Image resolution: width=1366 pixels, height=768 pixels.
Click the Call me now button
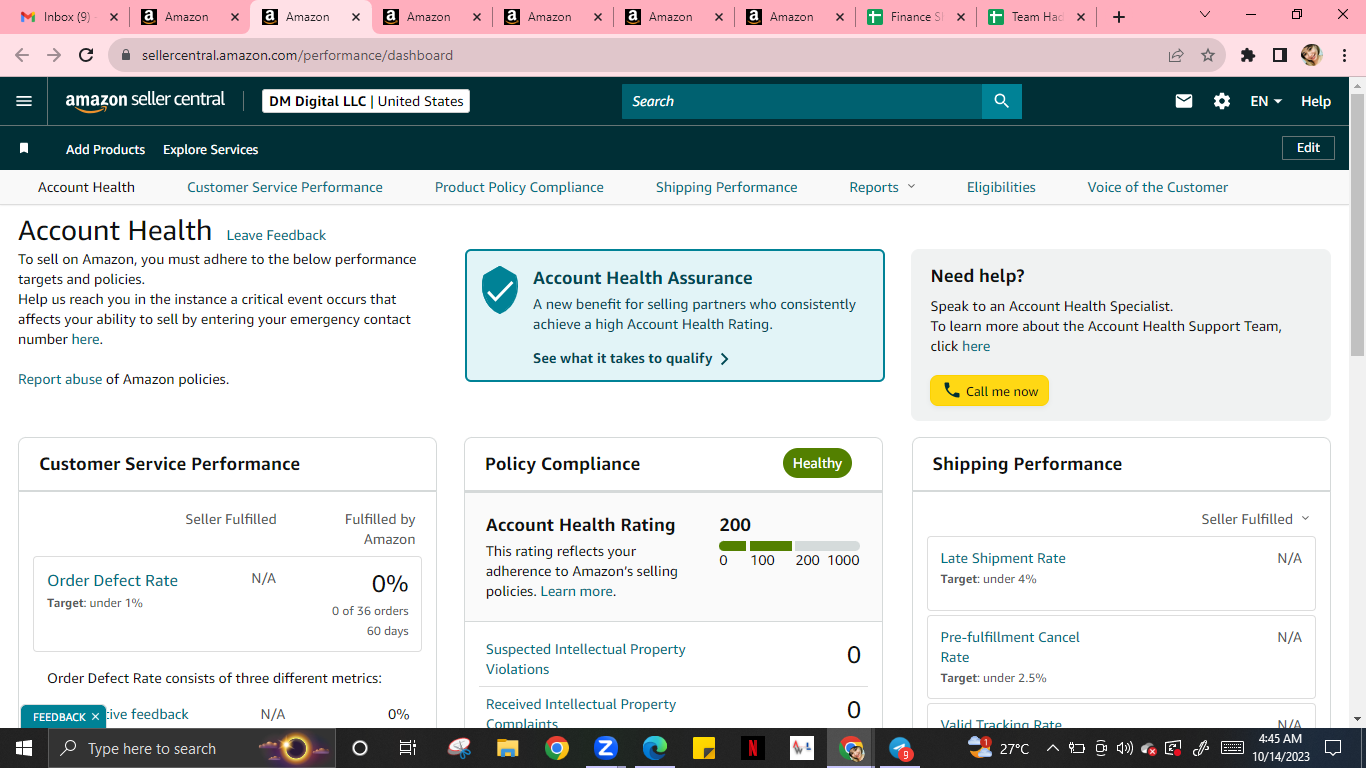(990, 391)
